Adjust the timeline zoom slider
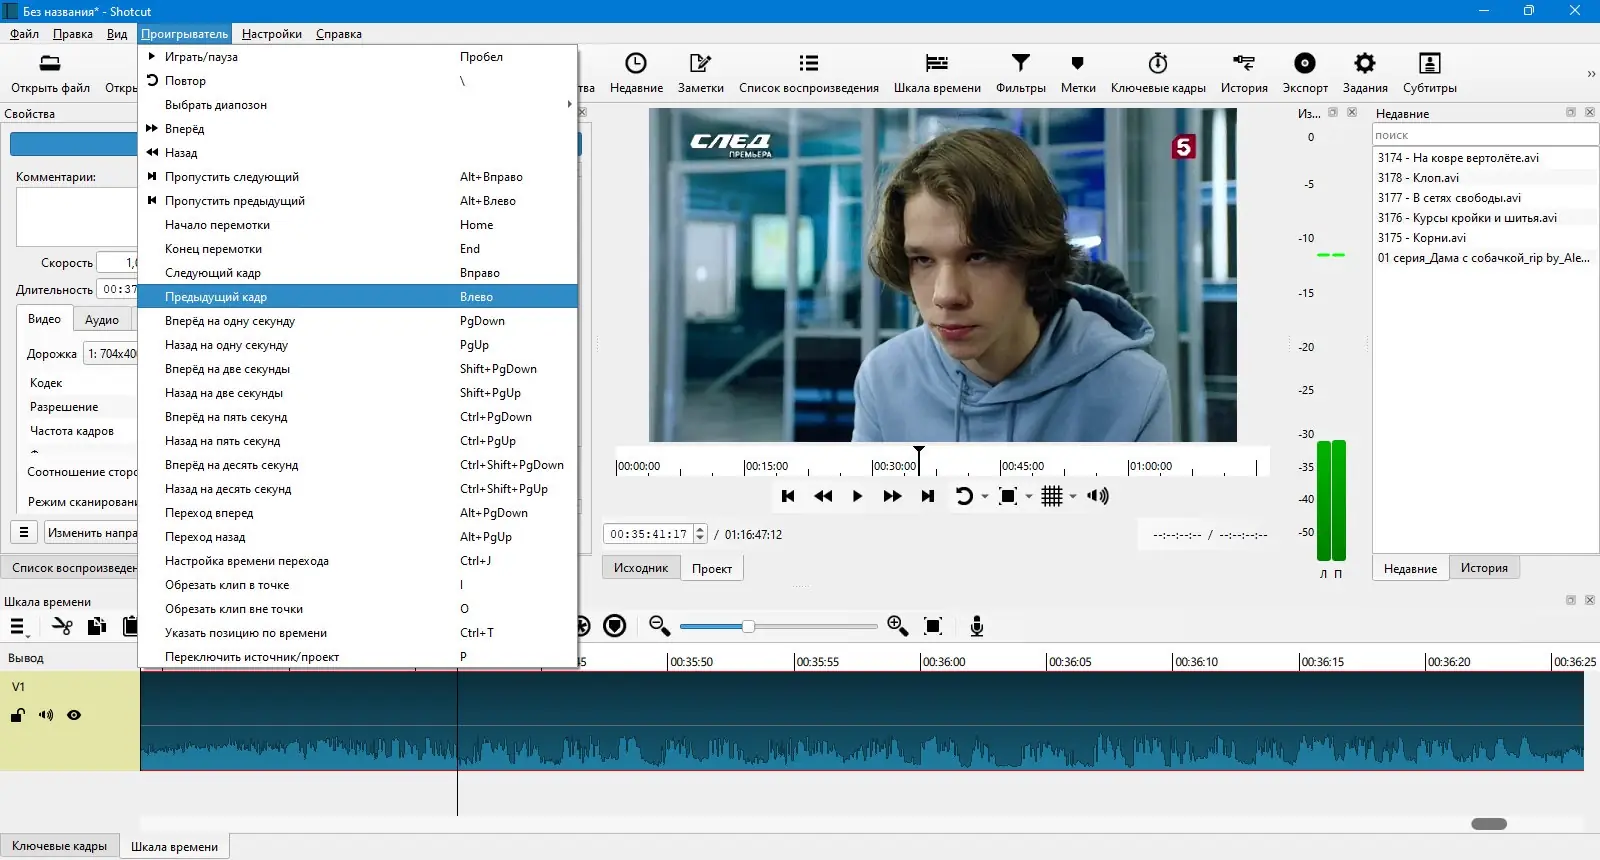Screen dimensions: 1600x860 pyautogui.click(x=748, y=627)
